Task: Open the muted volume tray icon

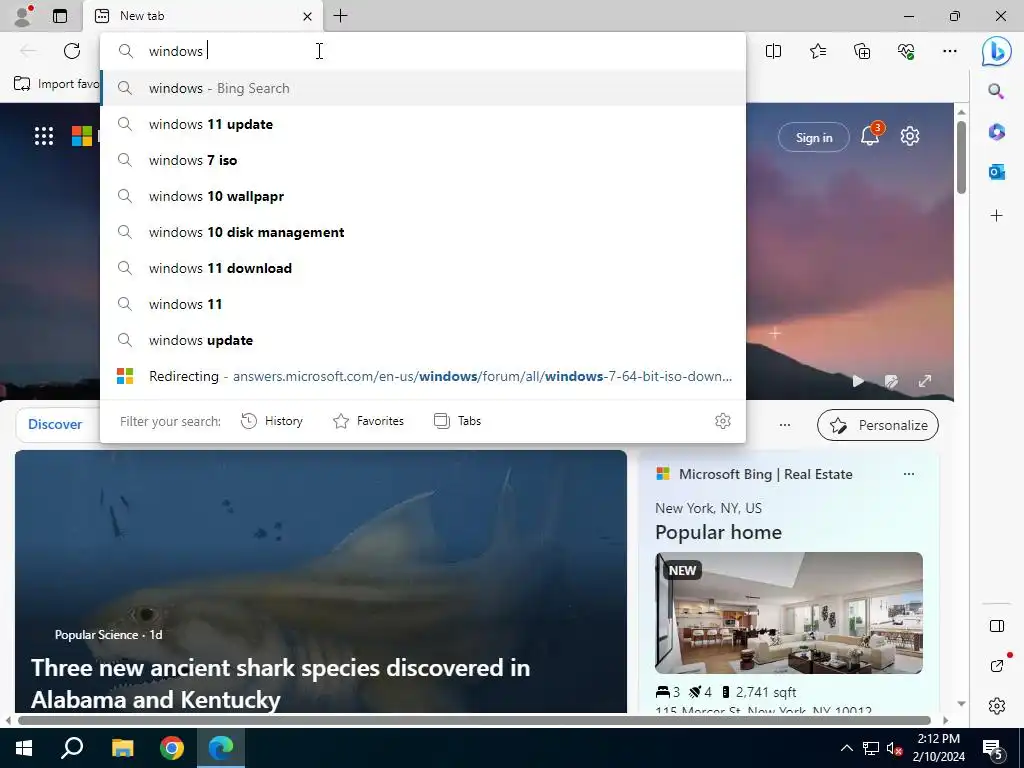Action: pos(894,748)
